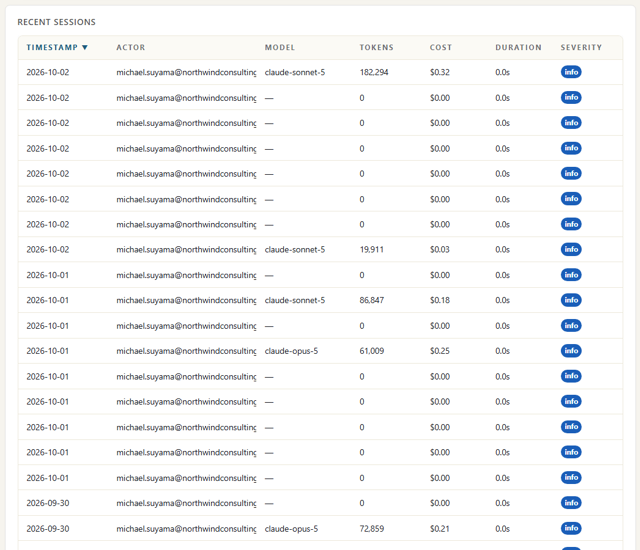Viewport: 640px width, 550px height.
Task: Click the Recent Sessions heading
Action: click(x=56, y=22)
